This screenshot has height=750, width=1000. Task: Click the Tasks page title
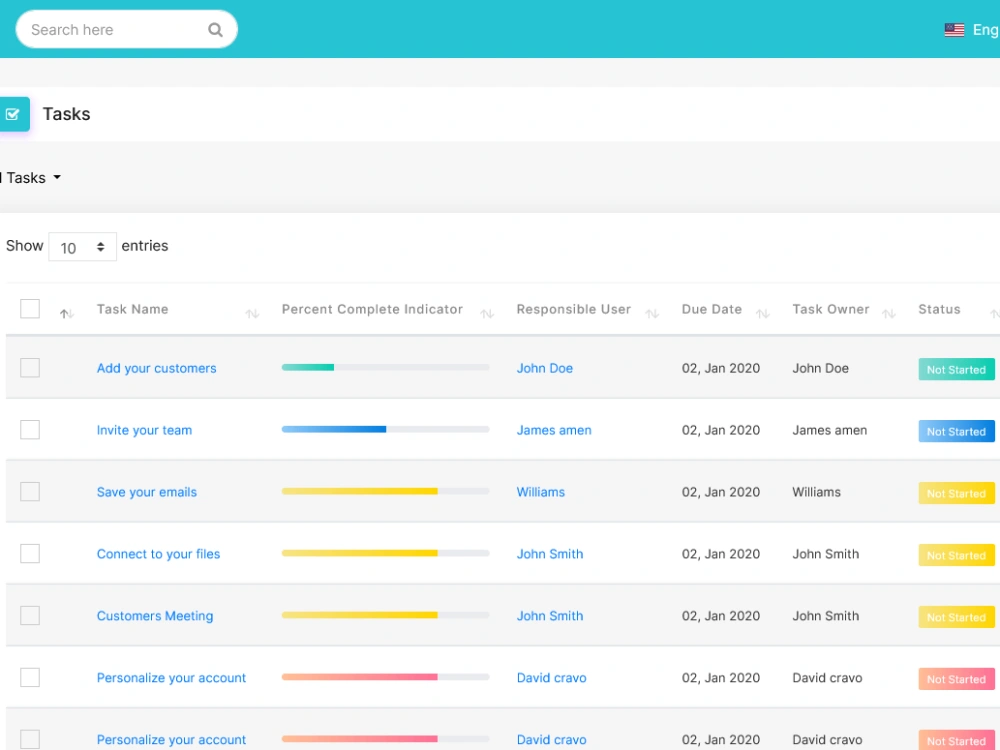(x=66, y=114)
